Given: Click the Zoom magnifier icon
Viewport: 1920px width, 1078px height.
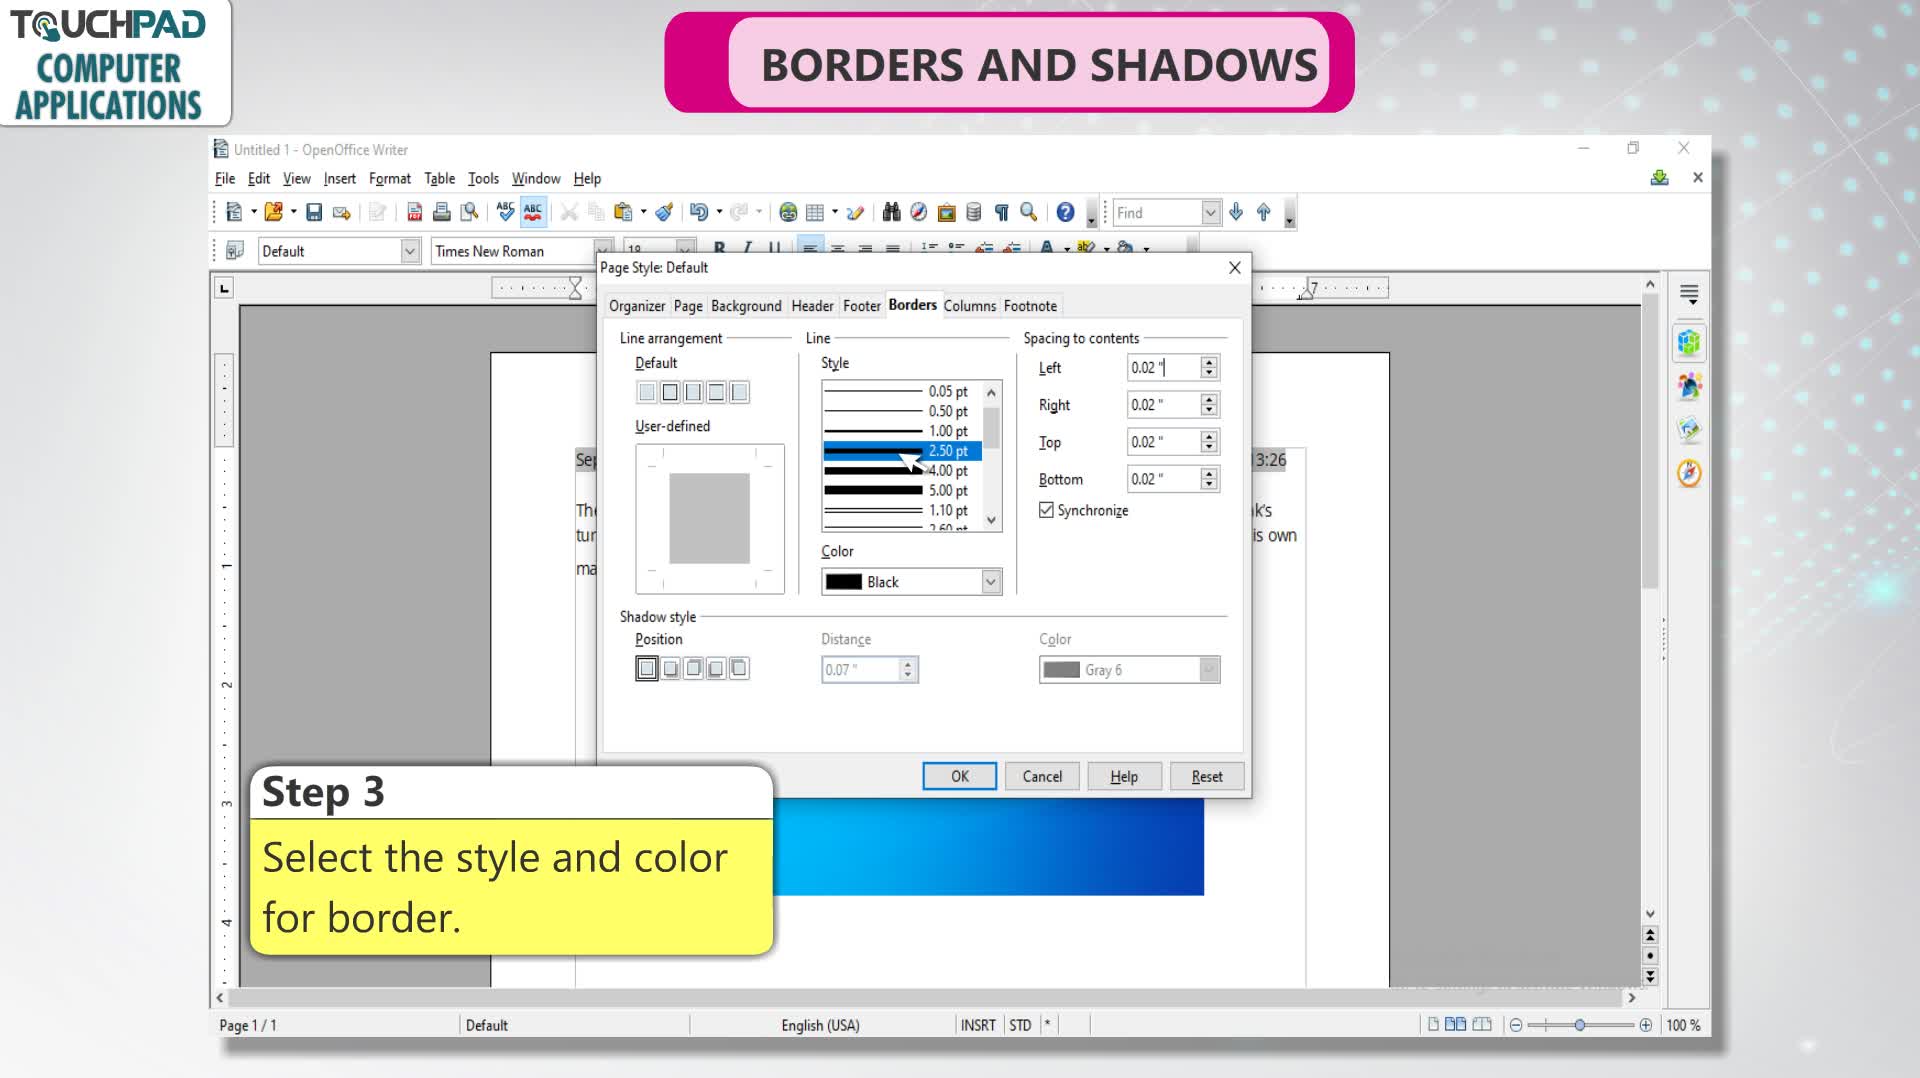Looking at the screenshot, I should click(1028, 212).
